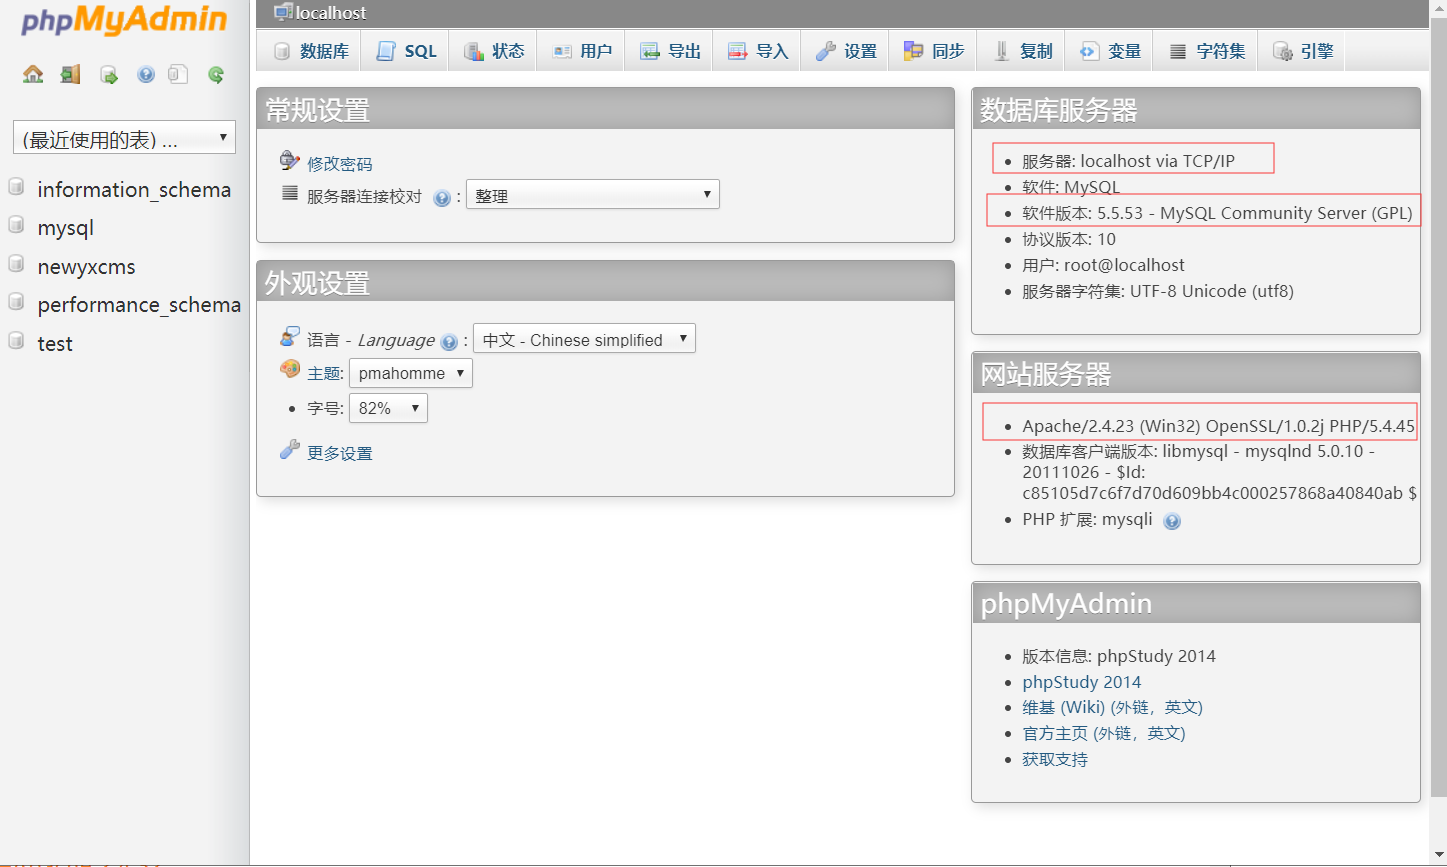This screenshot has width=1447, height=867.
Task: Follow the phpStudy 2014 link
Action: tap(1082, 682)
